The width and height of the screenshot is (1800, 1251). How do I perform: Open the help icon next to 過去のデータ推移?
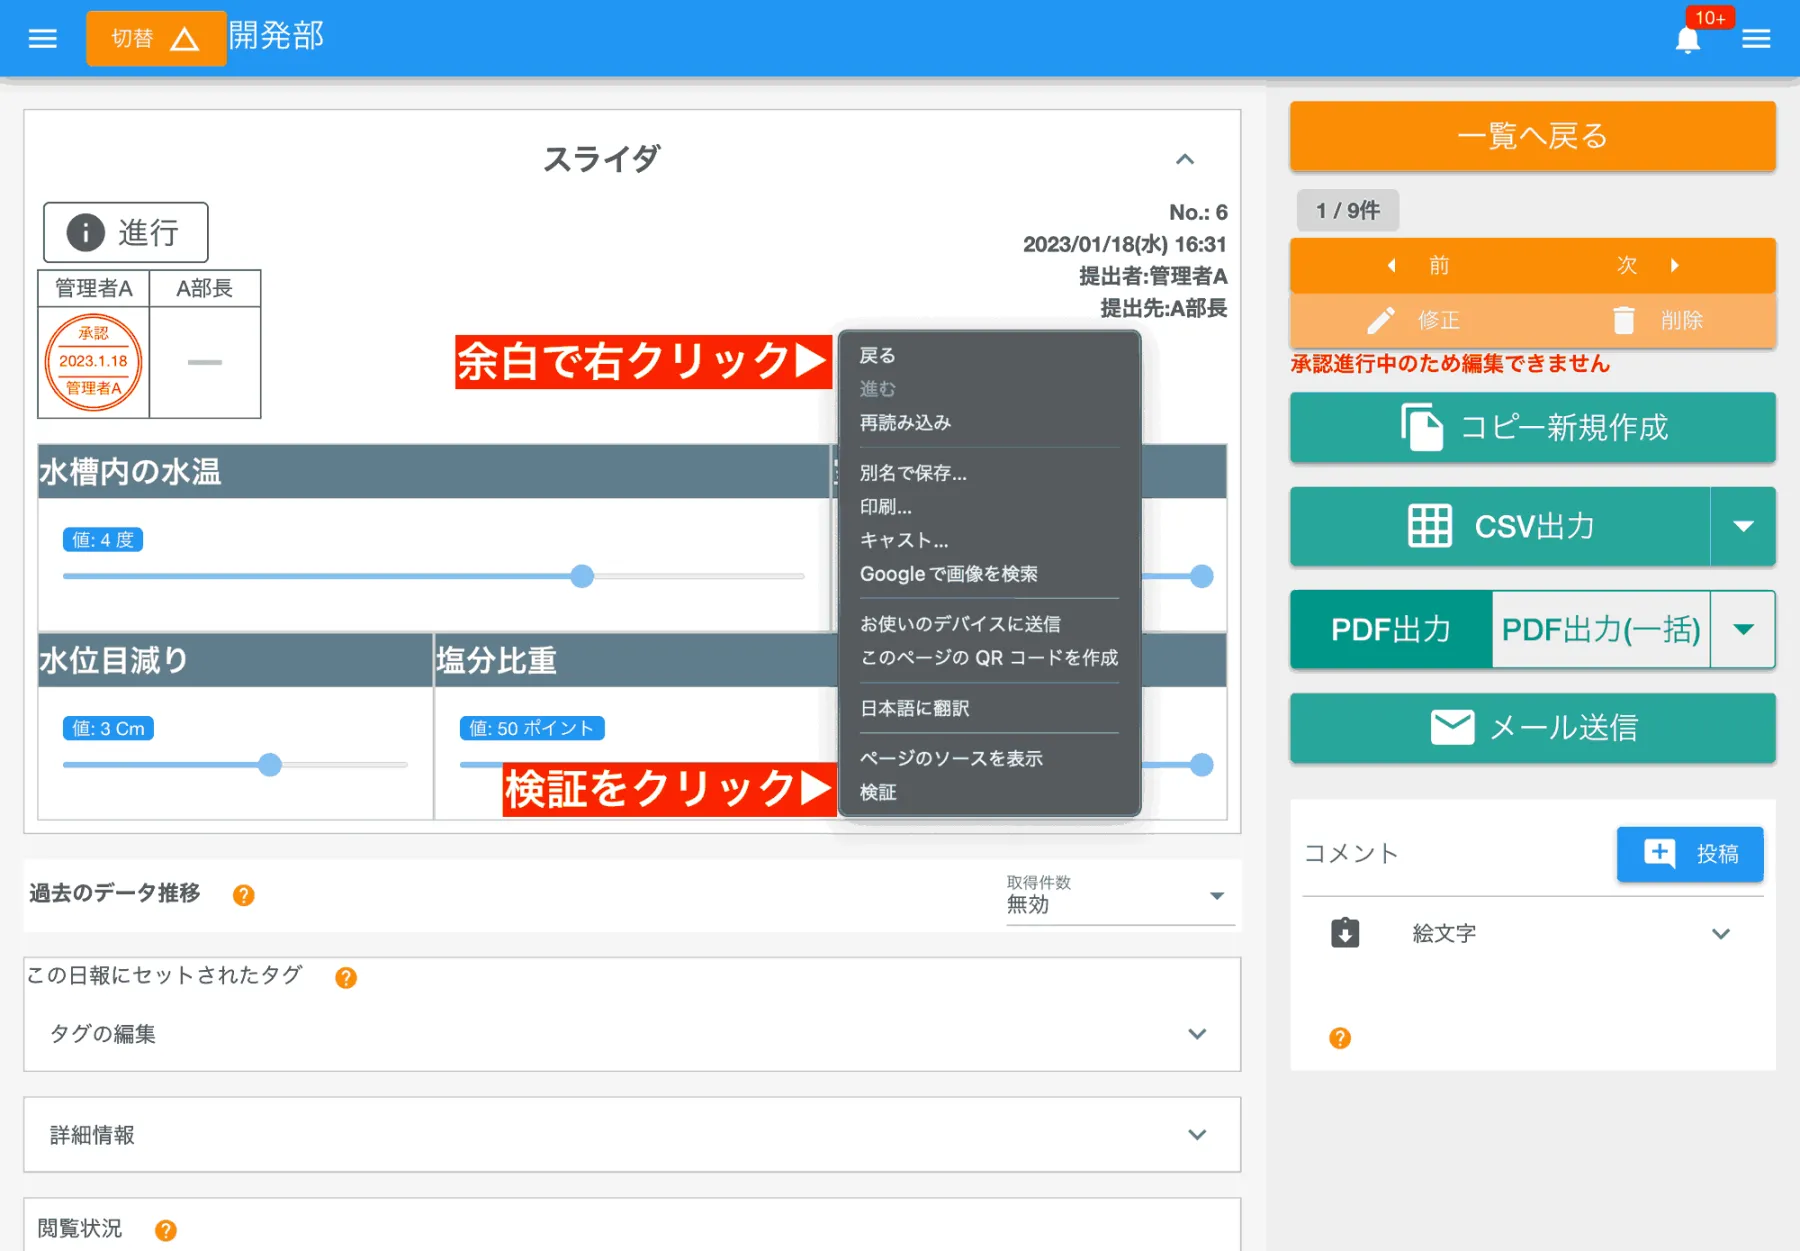pos(243,895)
